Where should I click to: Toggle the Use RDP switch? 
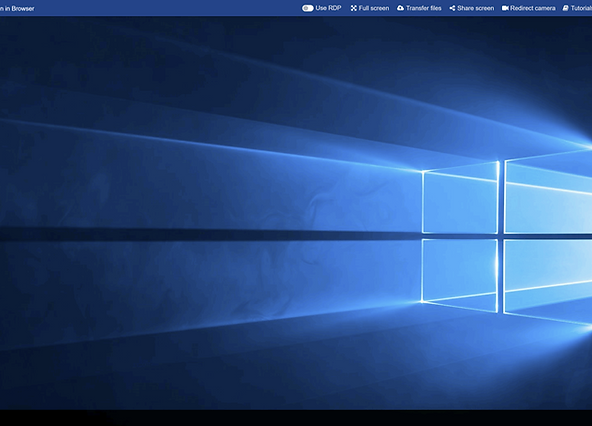pos(308,8)
